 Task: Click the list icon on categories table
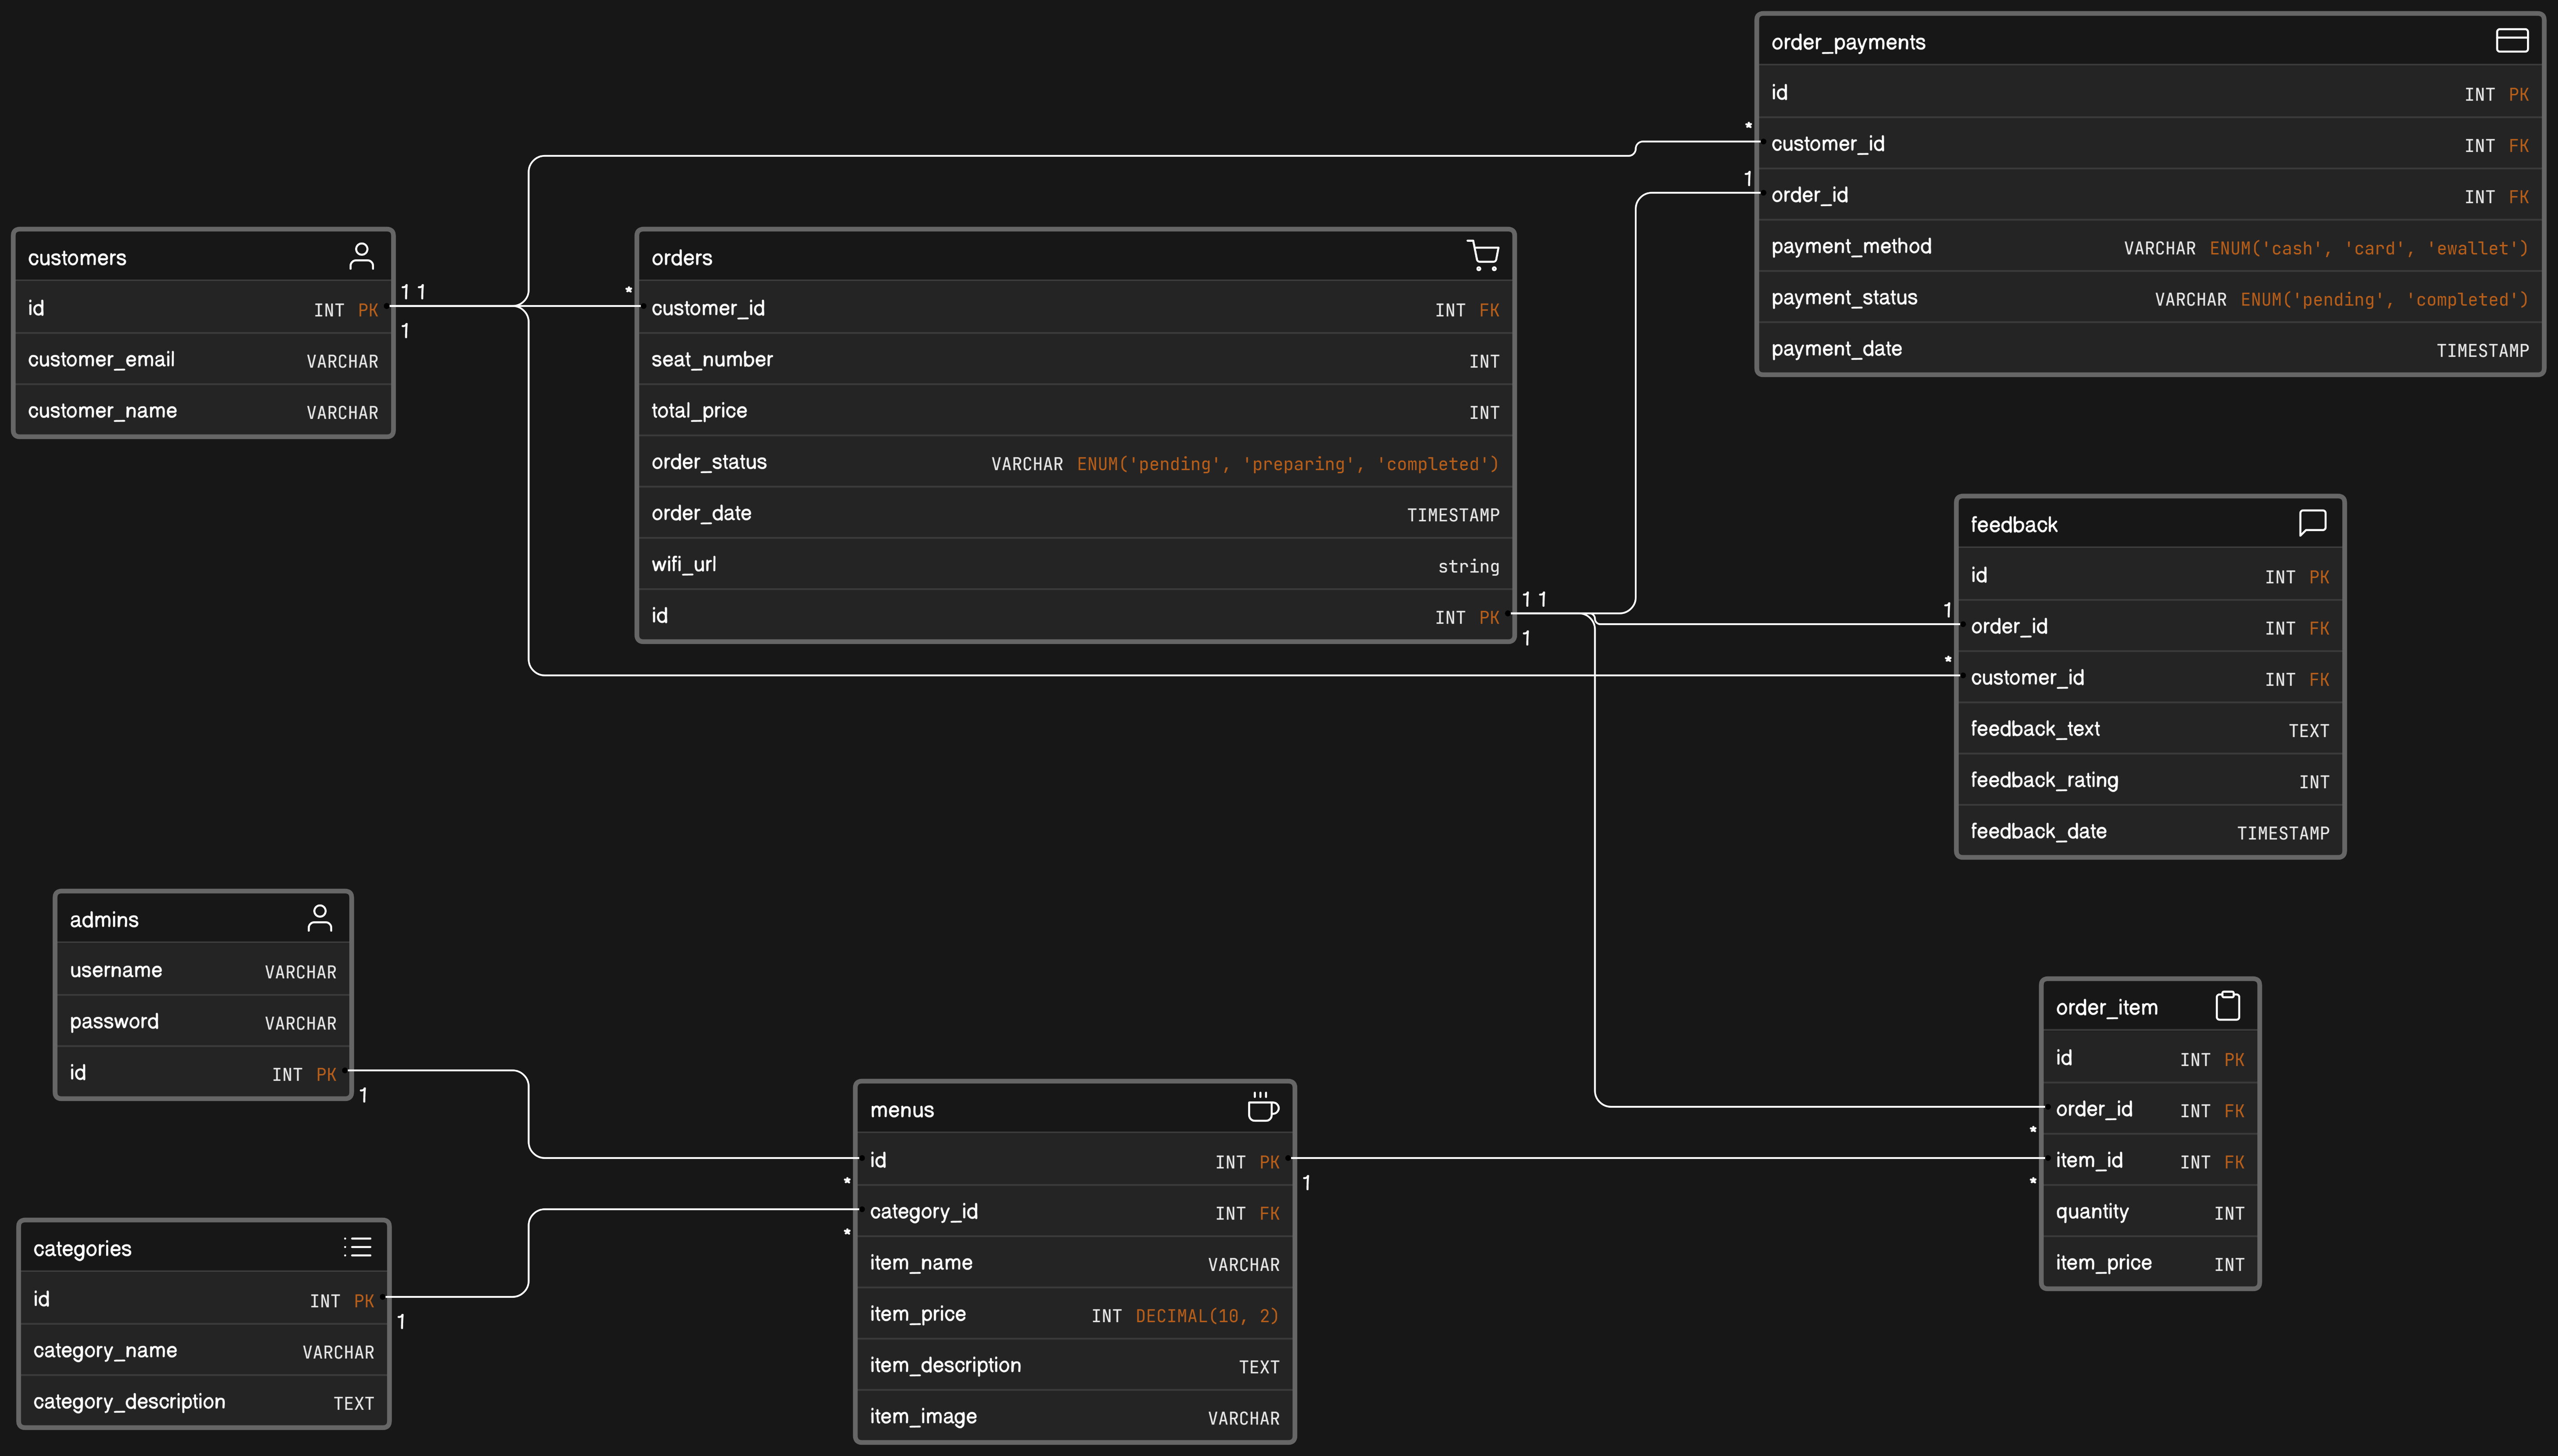point(357,1247)
